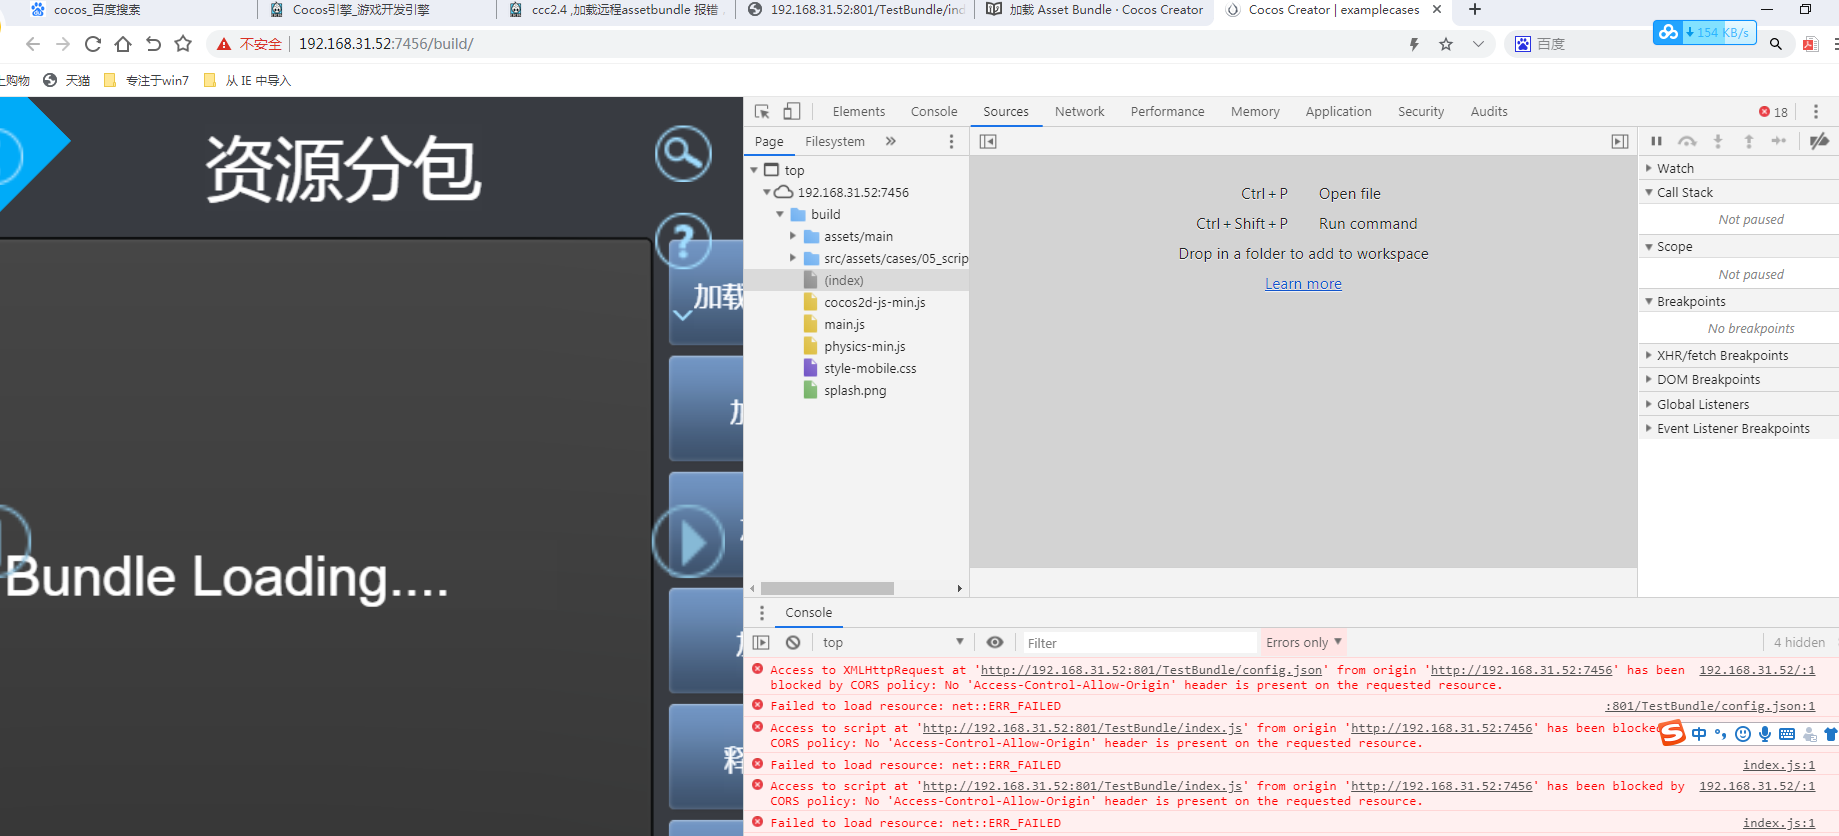Open the Memory panel
This screenshot has width=1839, height=836.
coord(1255,112)
